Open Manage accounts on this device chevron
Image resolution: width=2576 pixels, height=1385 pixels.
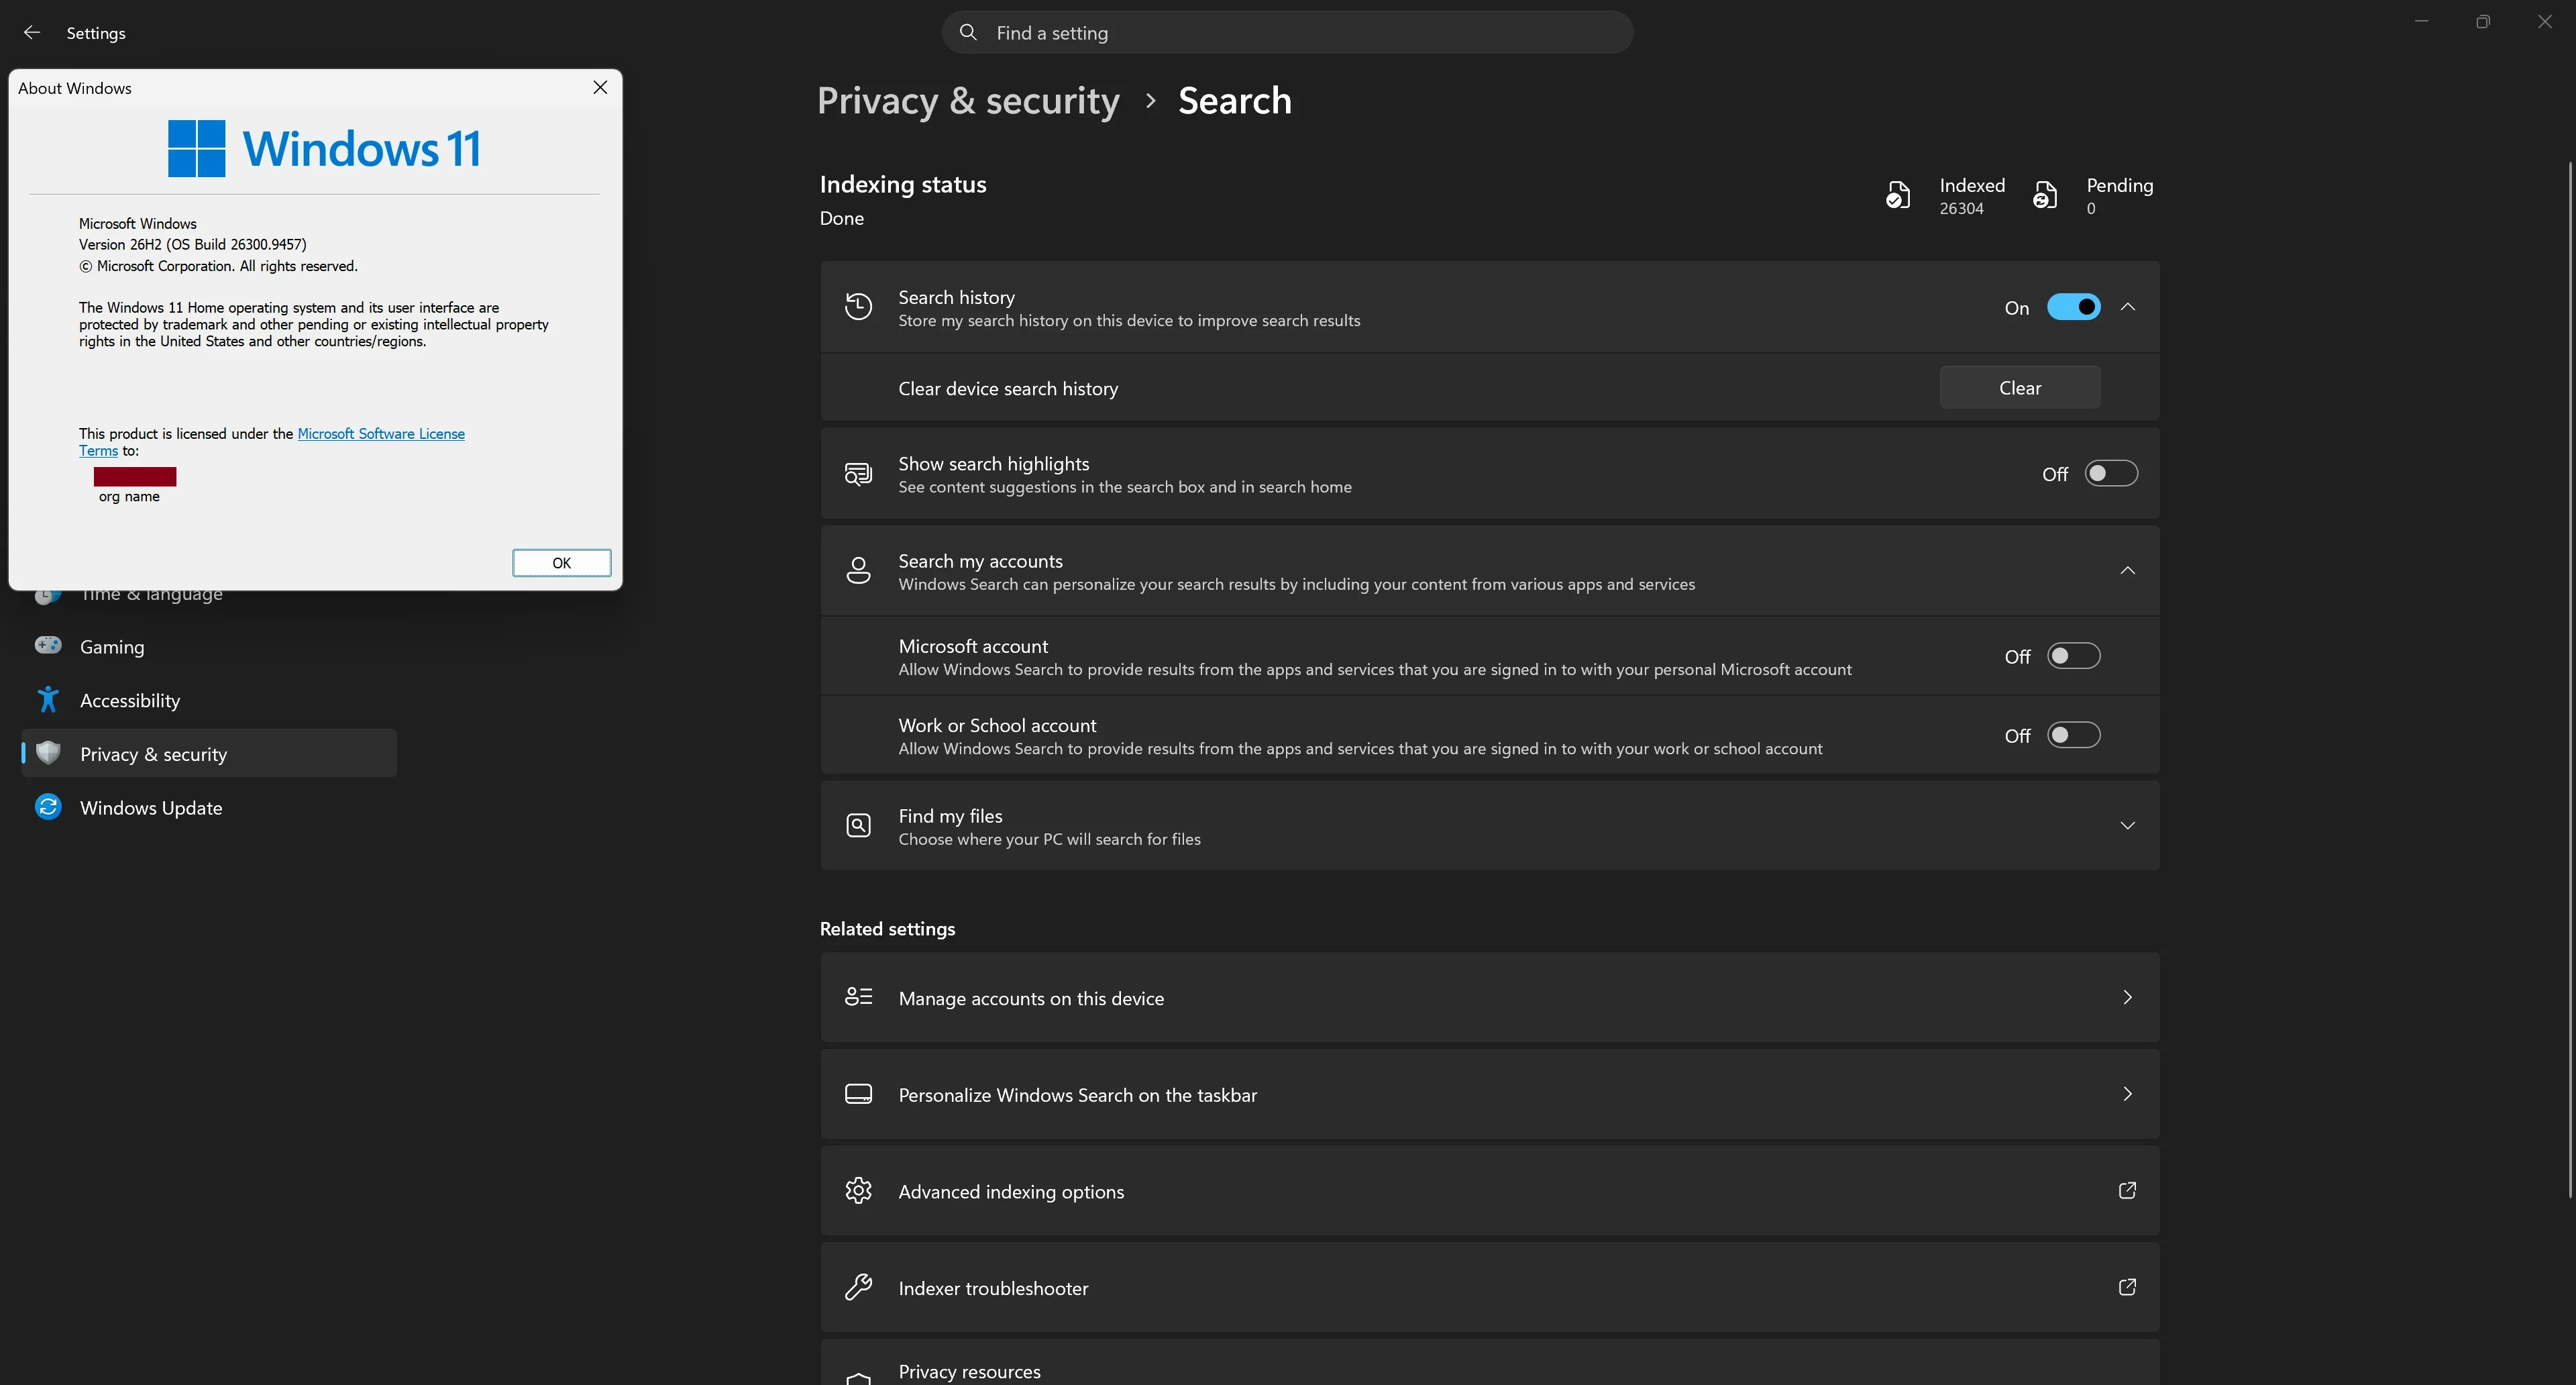pos(2127,998)
